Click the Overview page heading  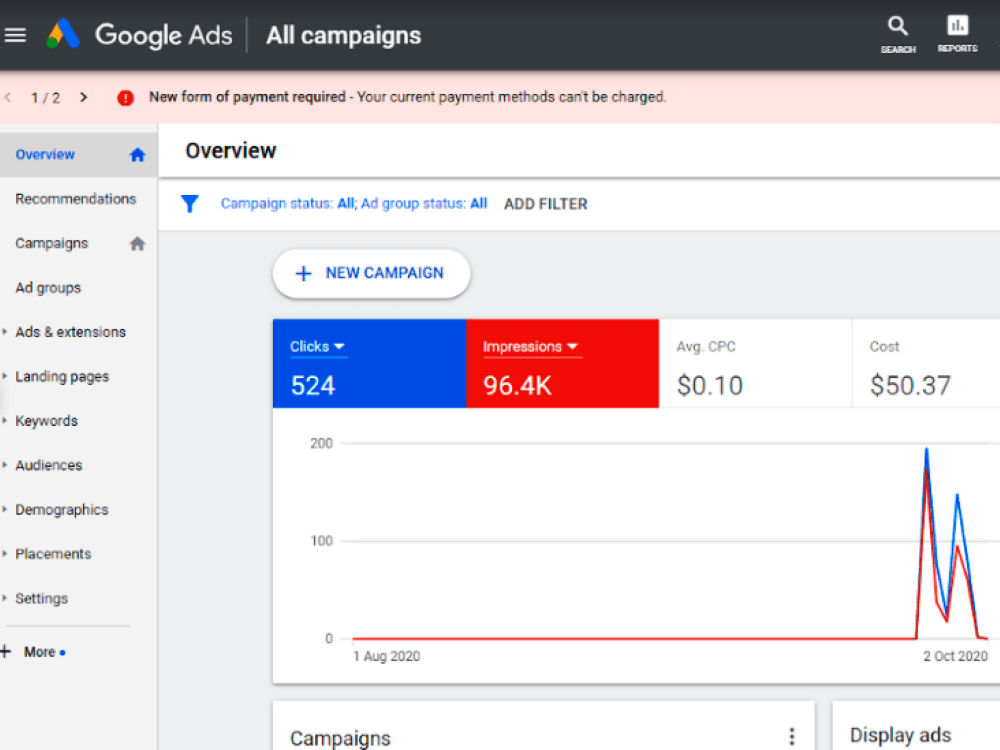[x=231, y=151]
